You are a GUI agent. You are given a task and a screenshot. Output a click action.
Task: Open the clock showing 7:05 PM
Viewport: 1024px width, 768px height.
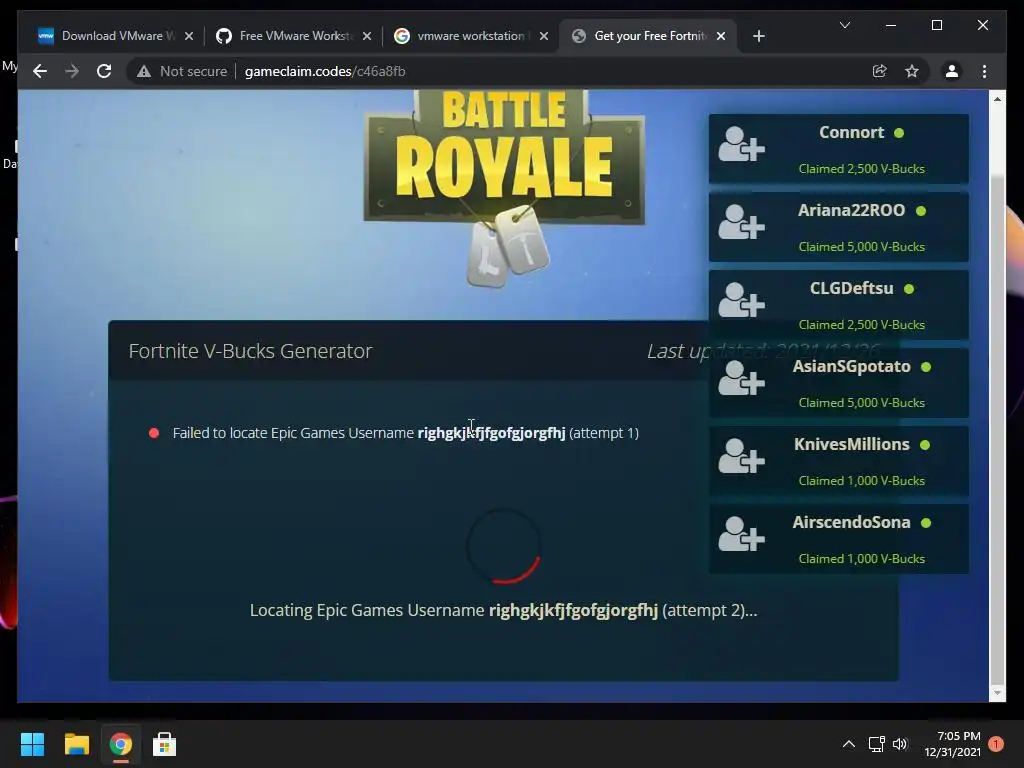coord(952,744)
